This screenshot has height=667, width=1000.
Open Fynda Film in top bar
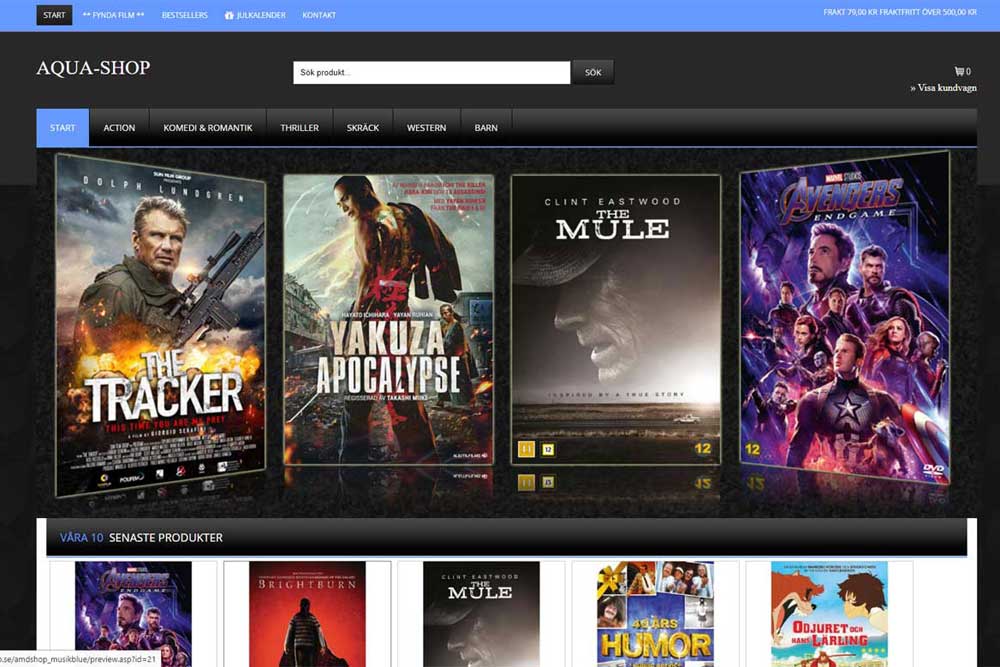(x=114, y=15)
